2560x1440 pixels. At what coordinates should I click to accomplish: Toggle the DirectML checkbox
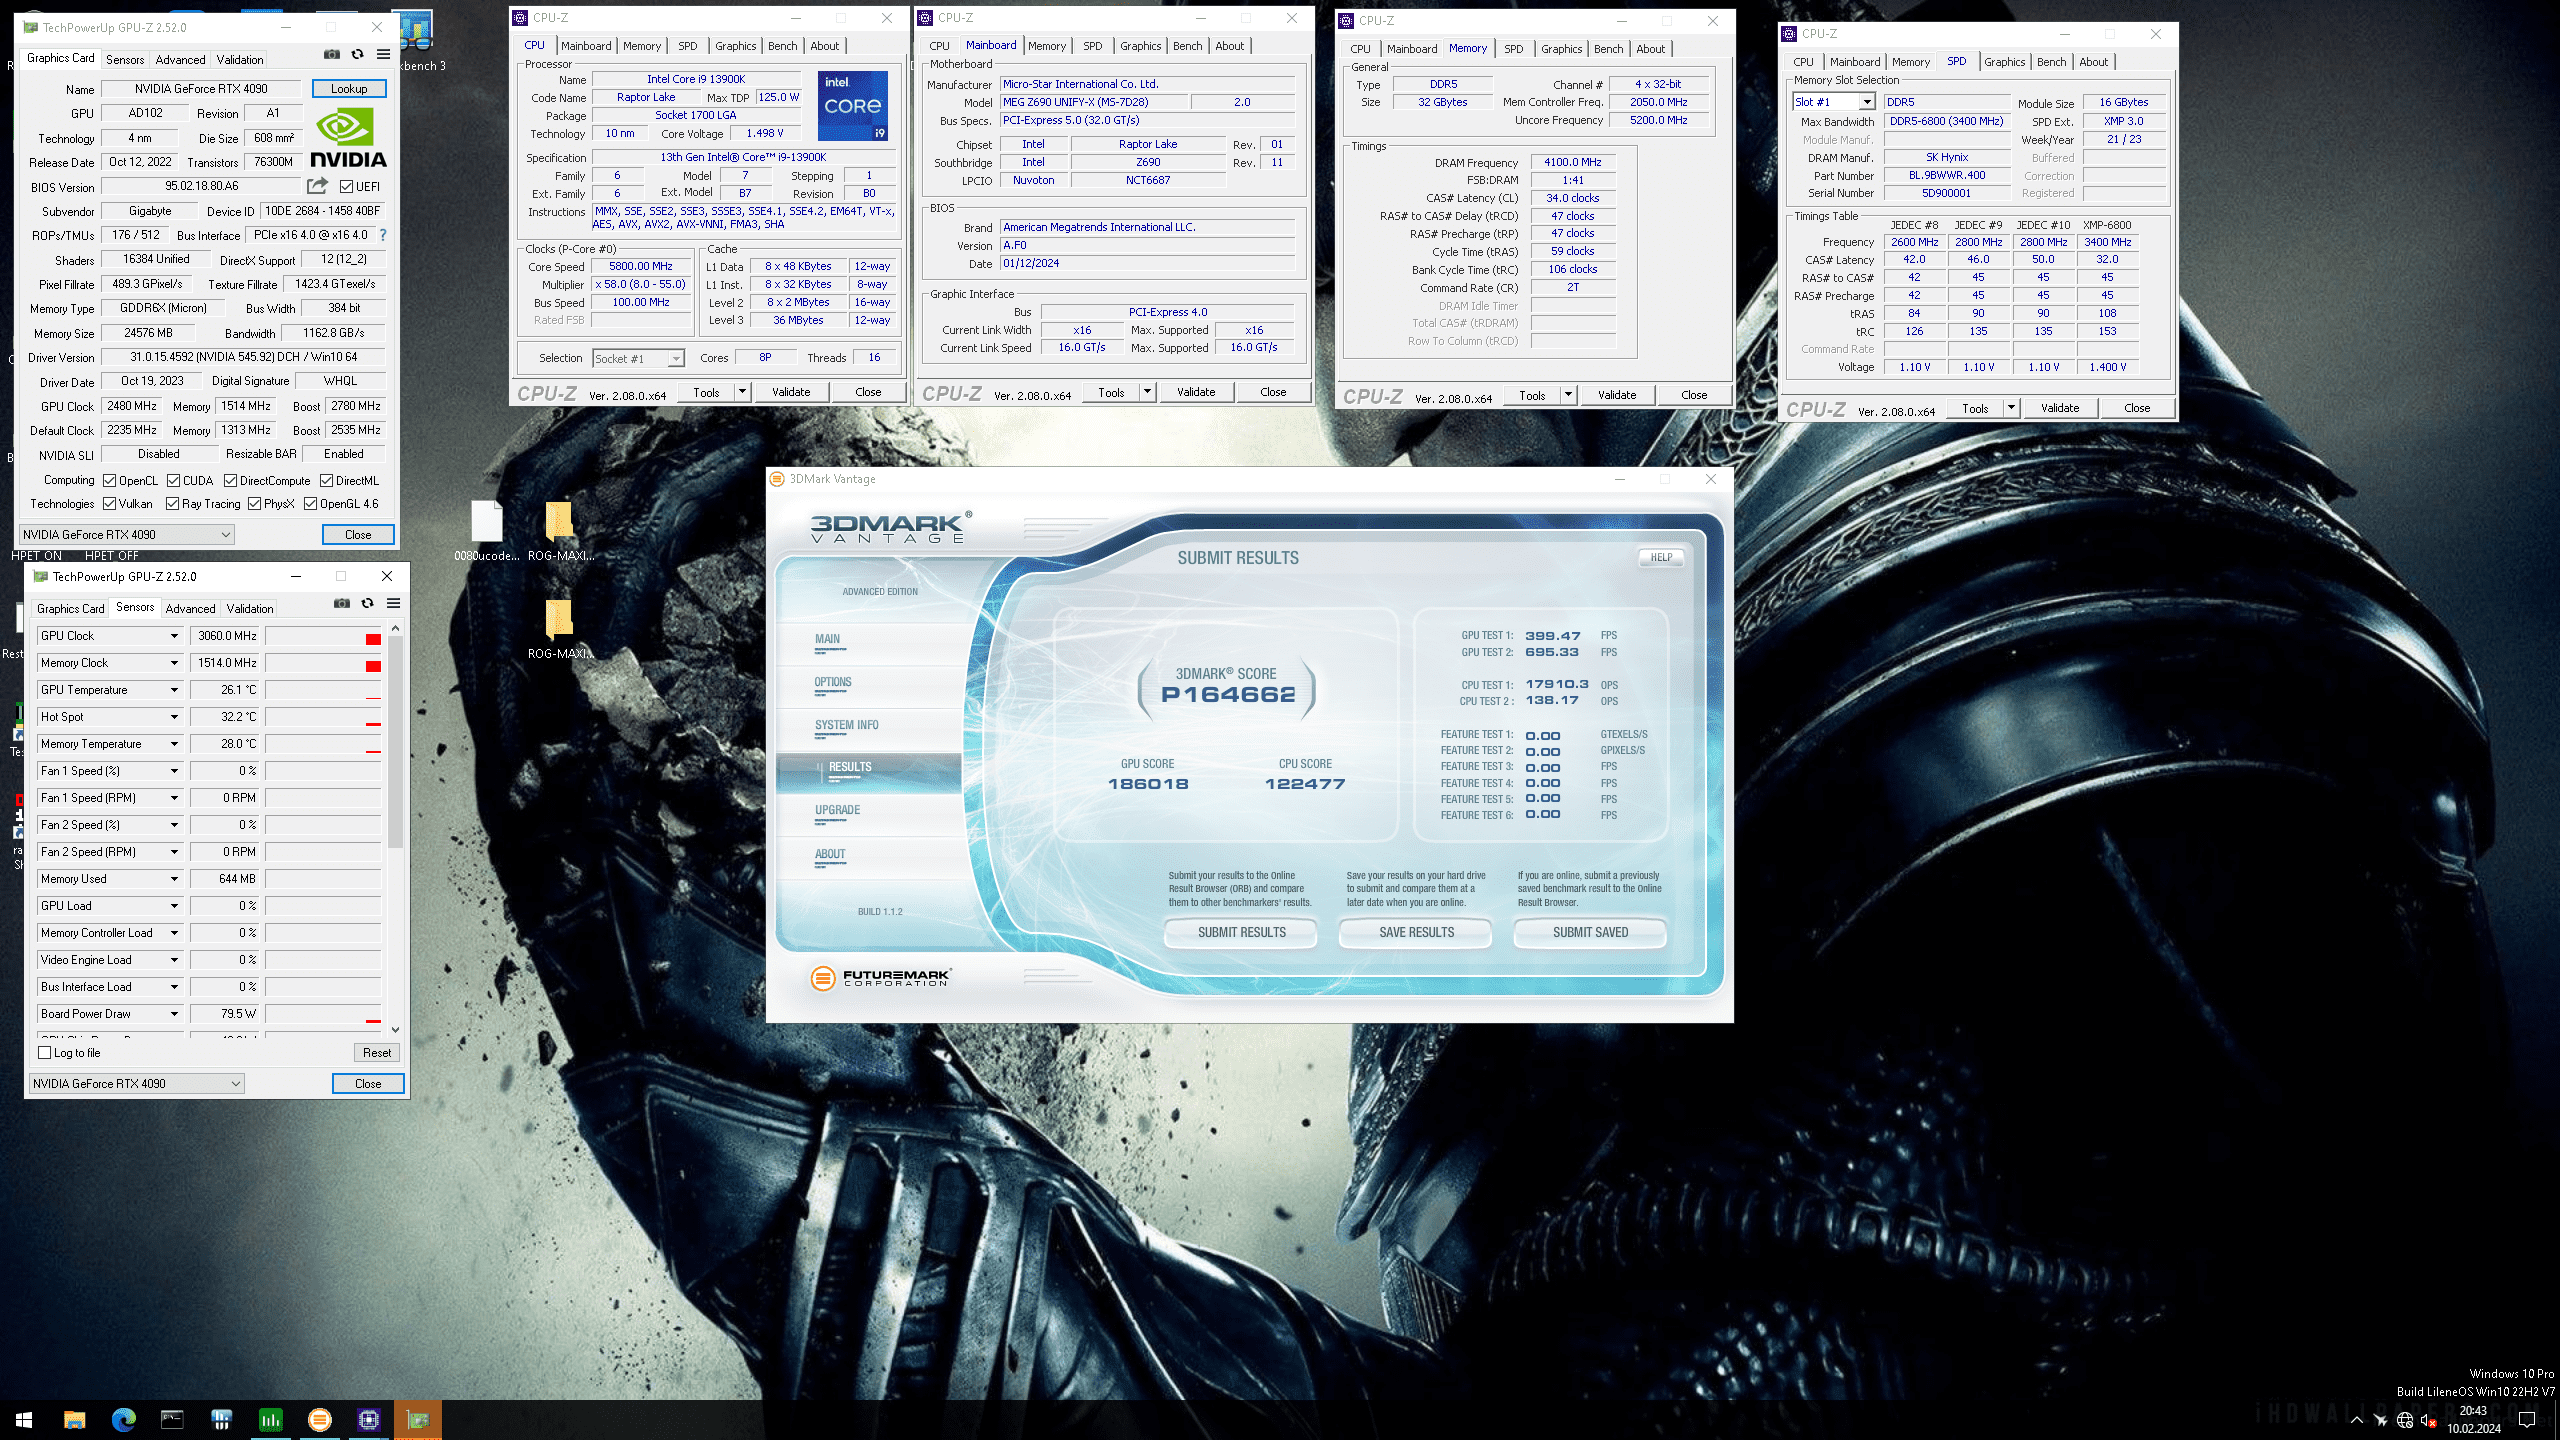click(326, 481)
